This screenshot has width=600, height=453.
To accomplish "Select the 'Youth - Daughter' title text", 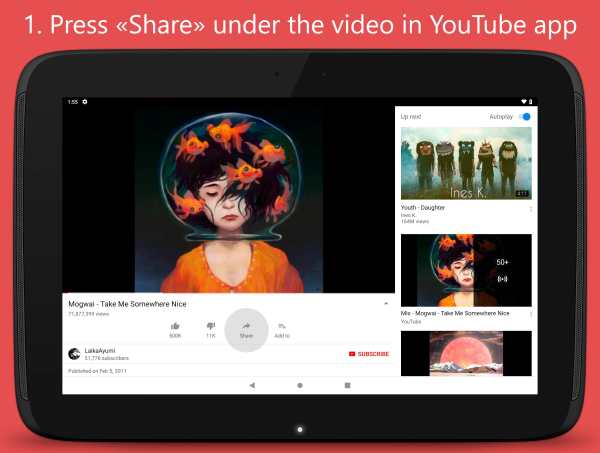I will click(x=422, y=207).
